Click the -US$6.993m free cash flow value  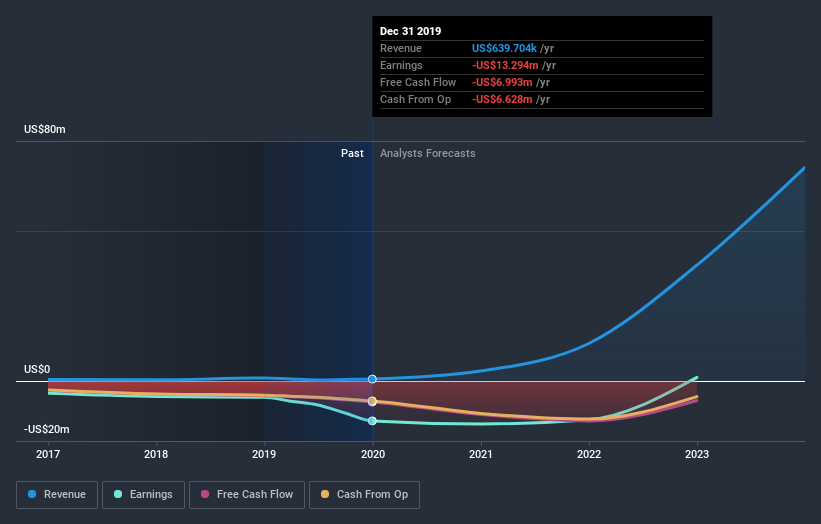502,82
